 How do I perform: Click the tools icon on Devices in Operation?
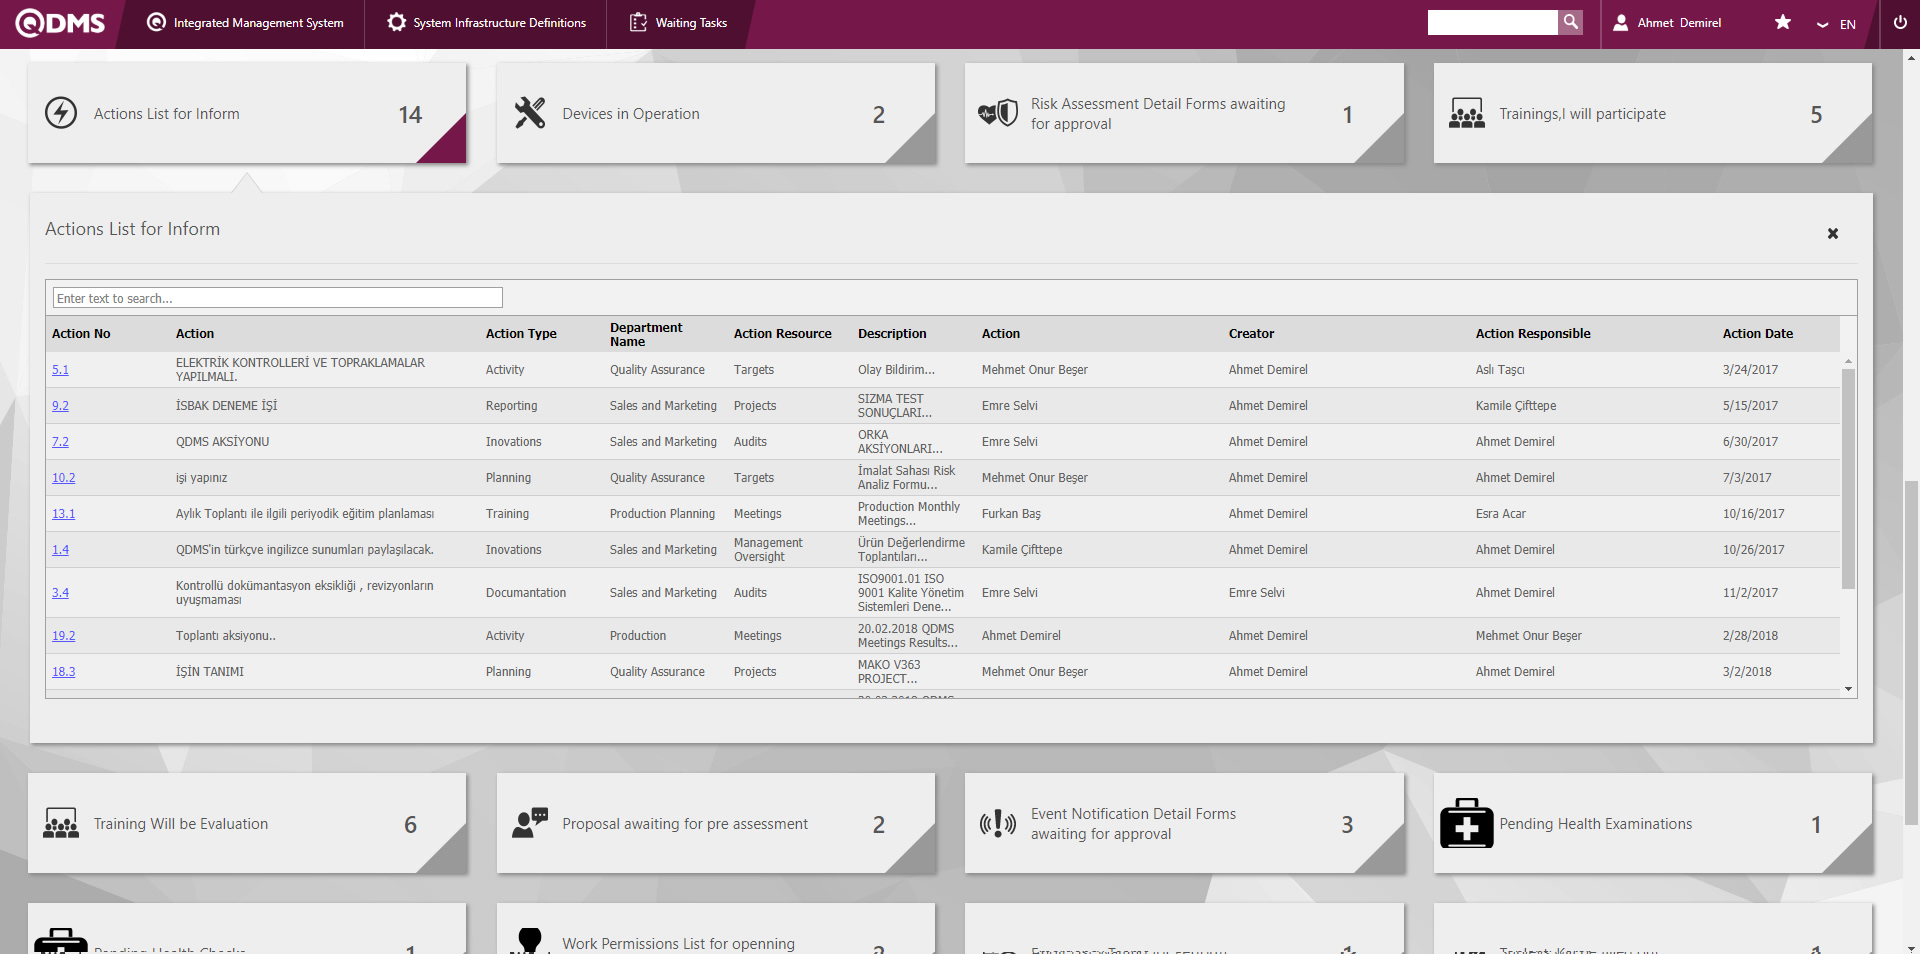coord(530,113)
